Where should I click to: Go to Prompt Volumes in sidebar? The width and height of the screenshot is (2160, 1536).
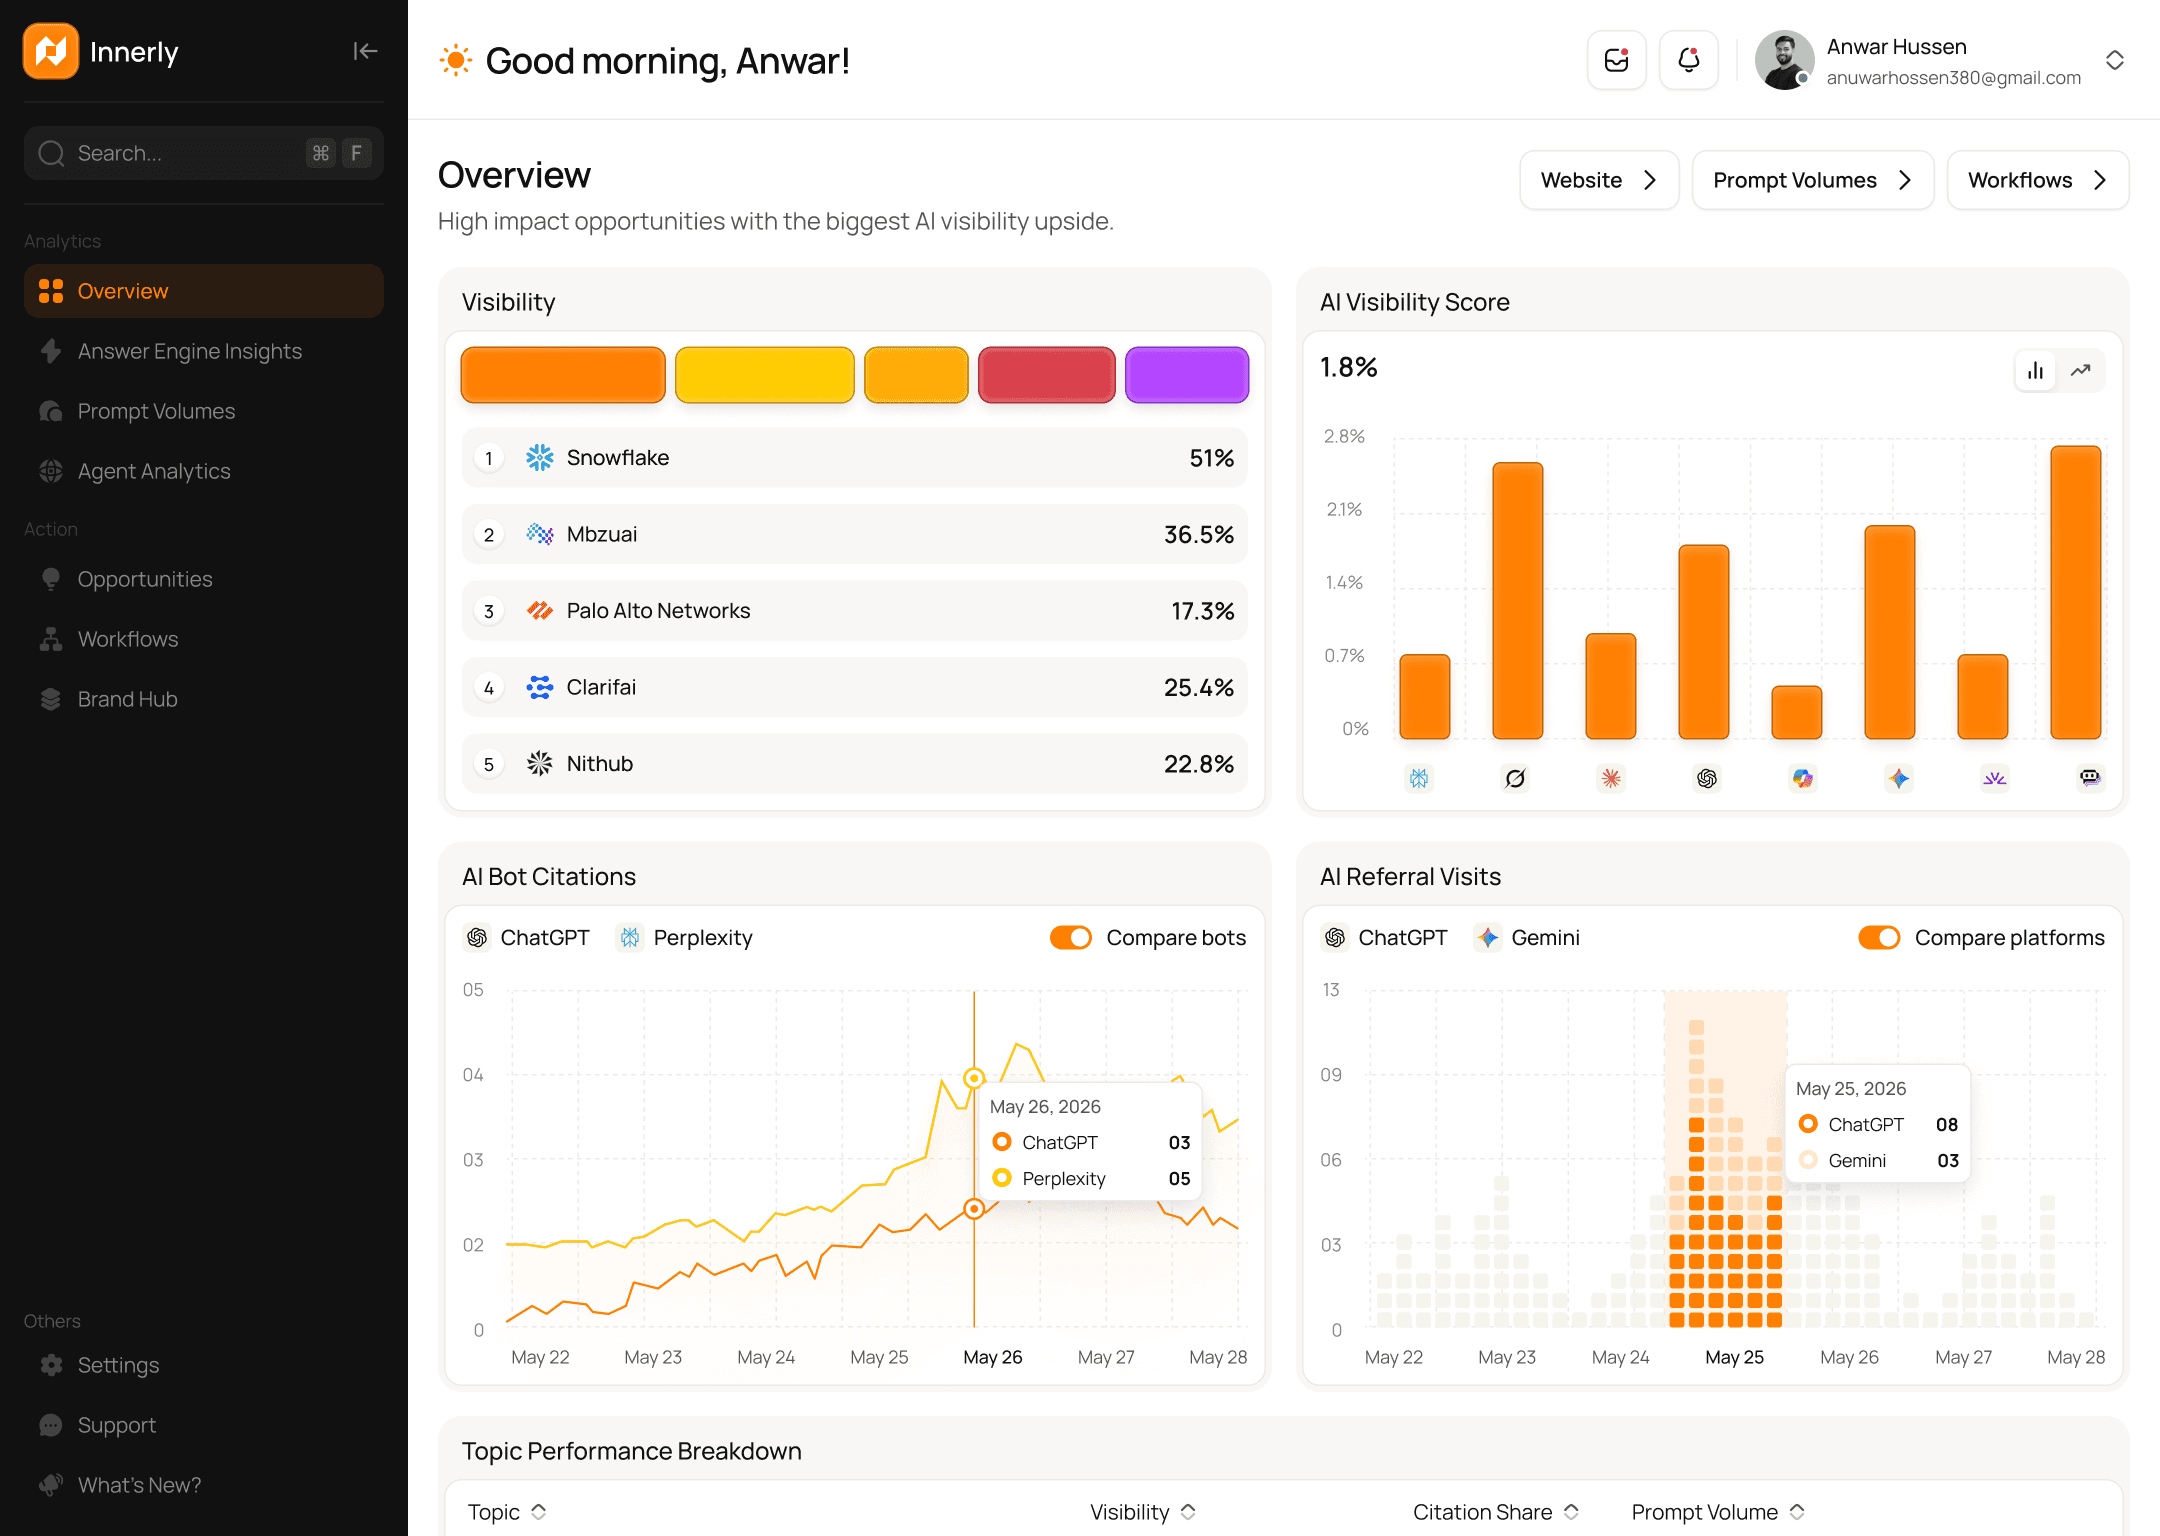click(x=204, y=411)
